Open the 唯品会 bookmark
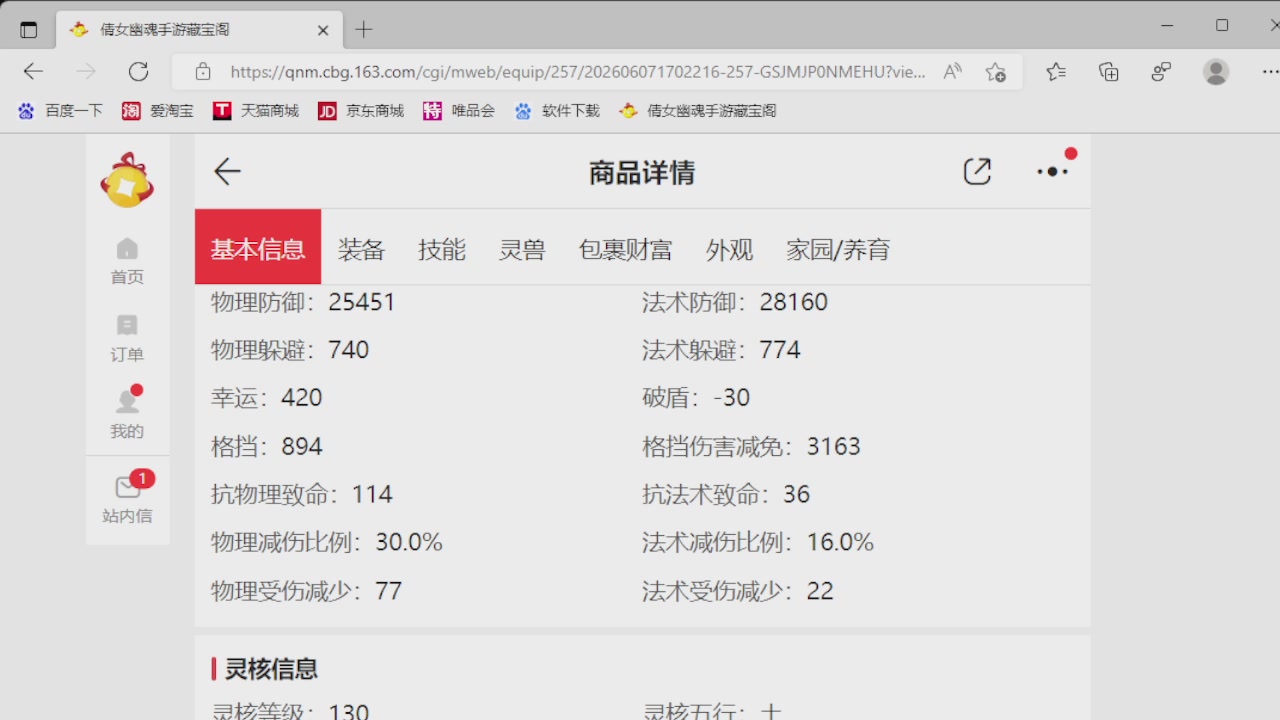The height and width of the screenshot is (720, 1280). [x=459, y=111]
